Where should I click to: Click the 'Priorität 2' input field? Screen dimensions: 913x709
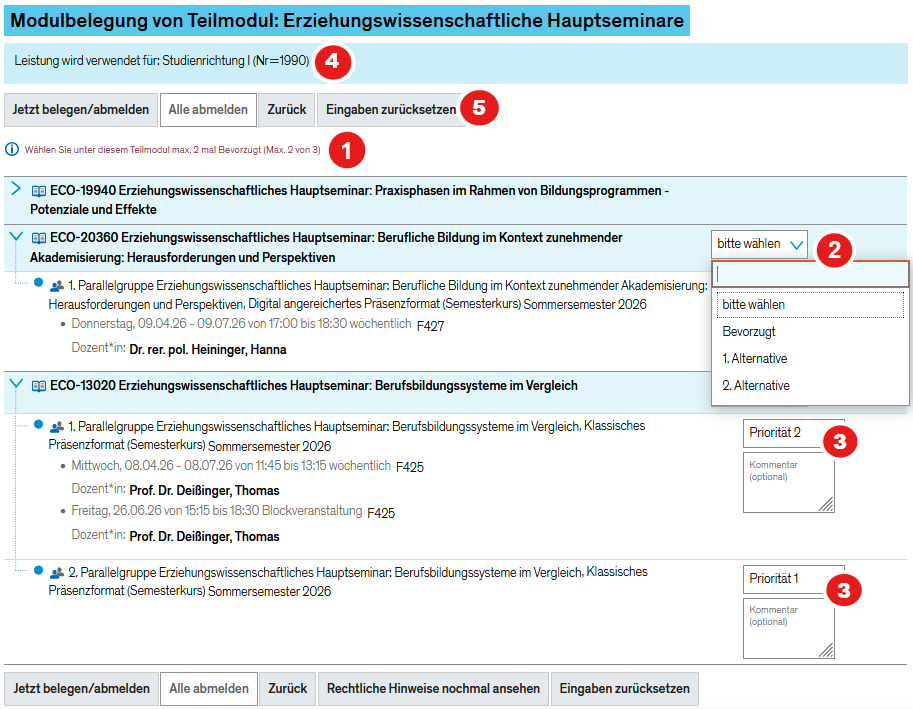pos(793,433)
